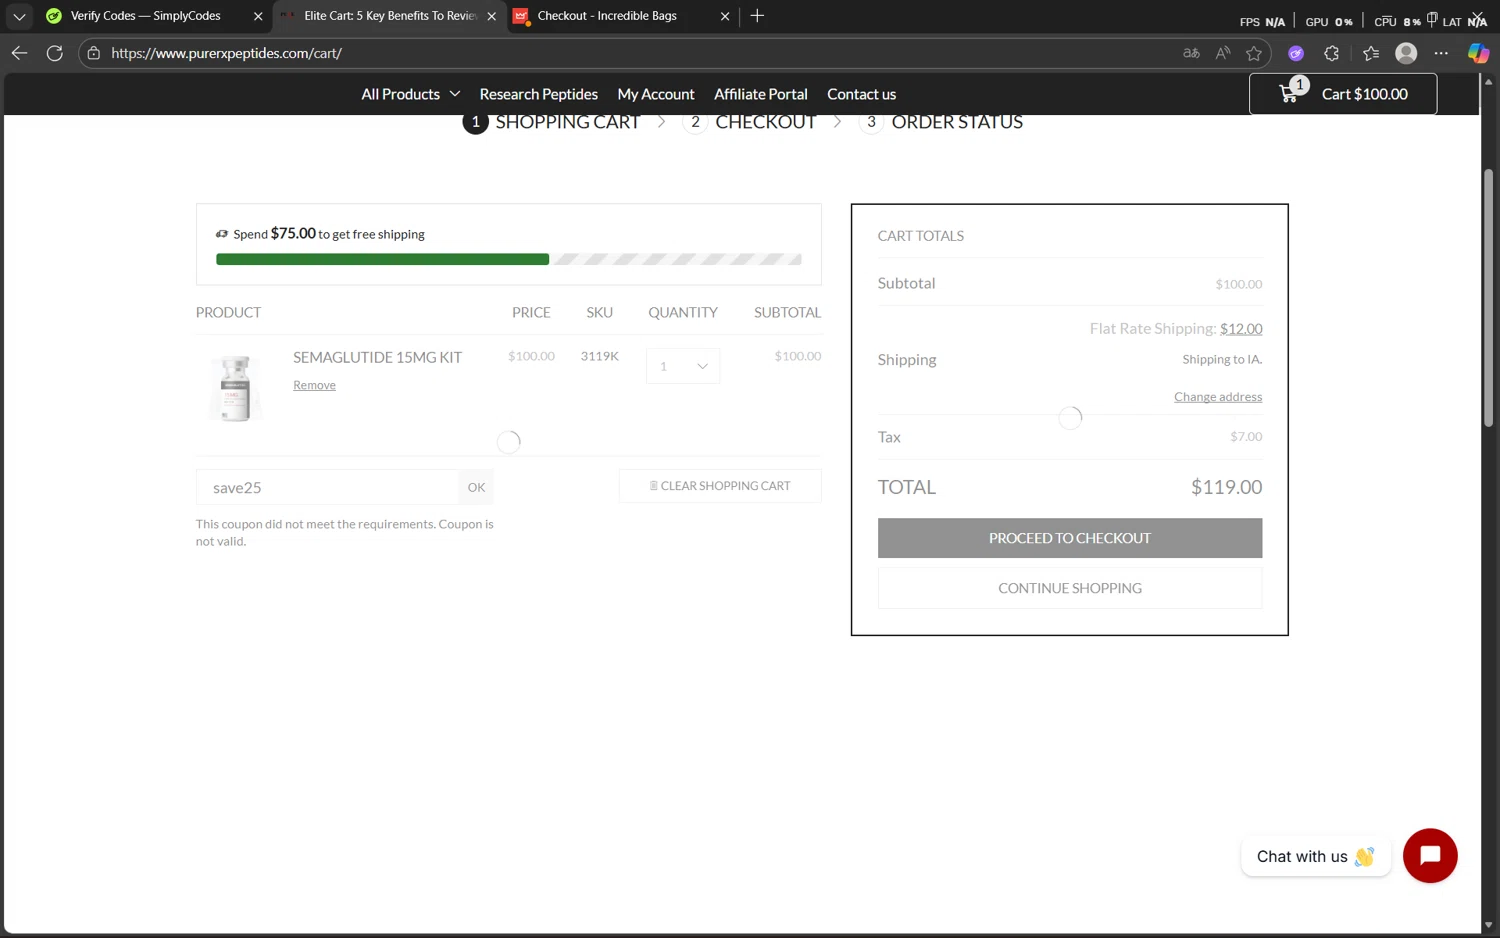Open My Account page
Image resolution: width=1500 pixels, height=938 pixels.
tap(656, 94)
